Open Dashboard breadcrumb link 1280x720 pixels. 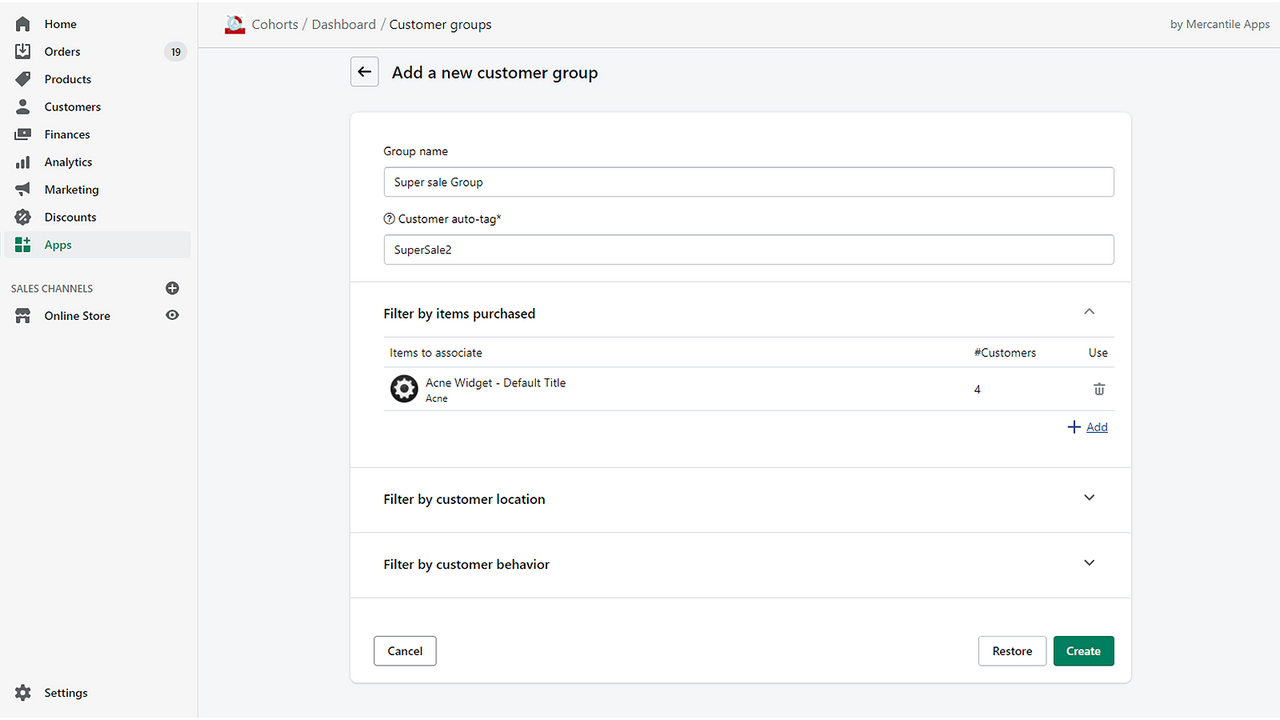pyautogui.click(x=344, y=25)
